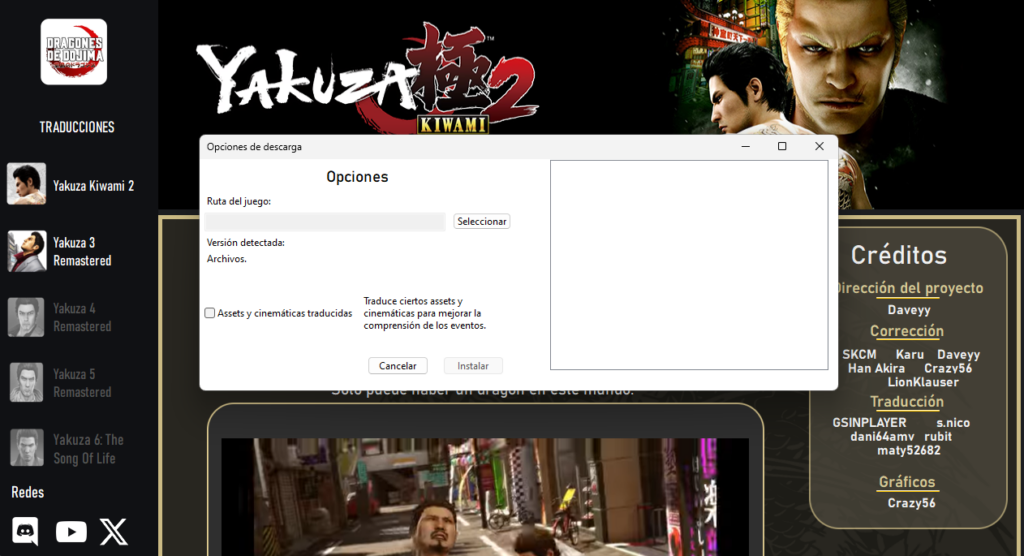The height and width of the screenshot is (556, 1024).
Task: Click the empty log panel in dialog
Action: [x=689, y=265]
